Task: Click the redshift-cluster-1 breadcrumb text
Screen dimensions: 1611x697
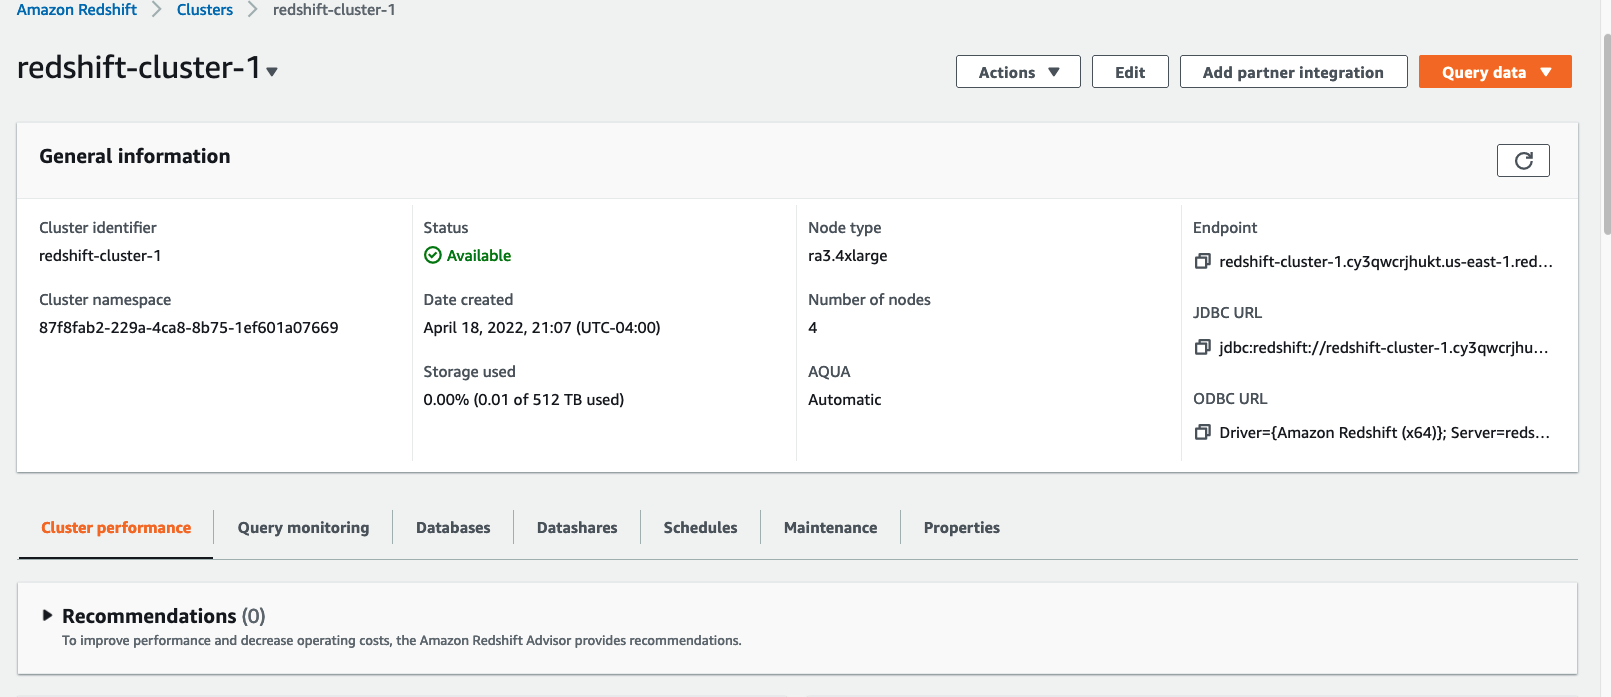Action: tap(334, 9)
